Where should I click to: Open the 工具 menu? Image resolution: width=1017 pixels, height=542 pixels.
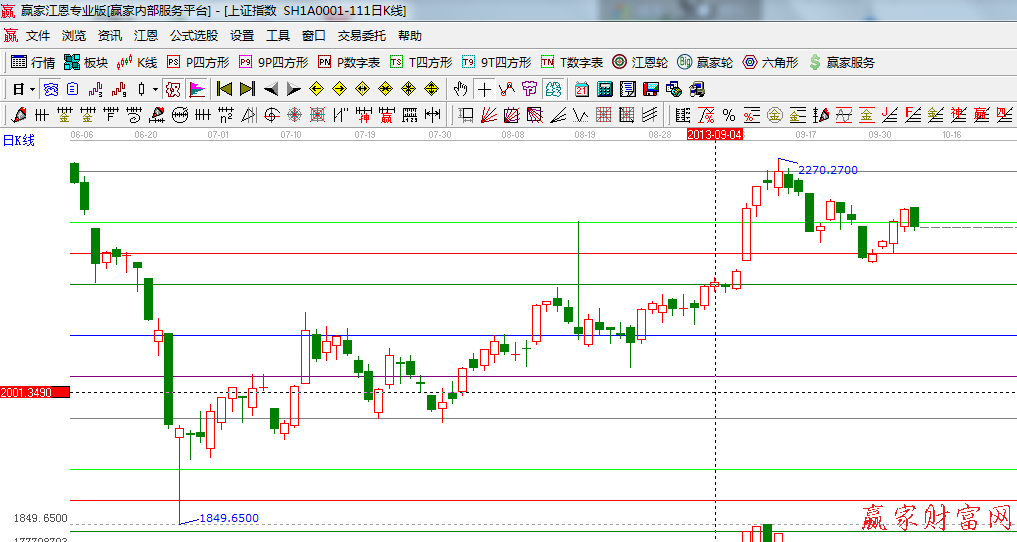point(278,36)
